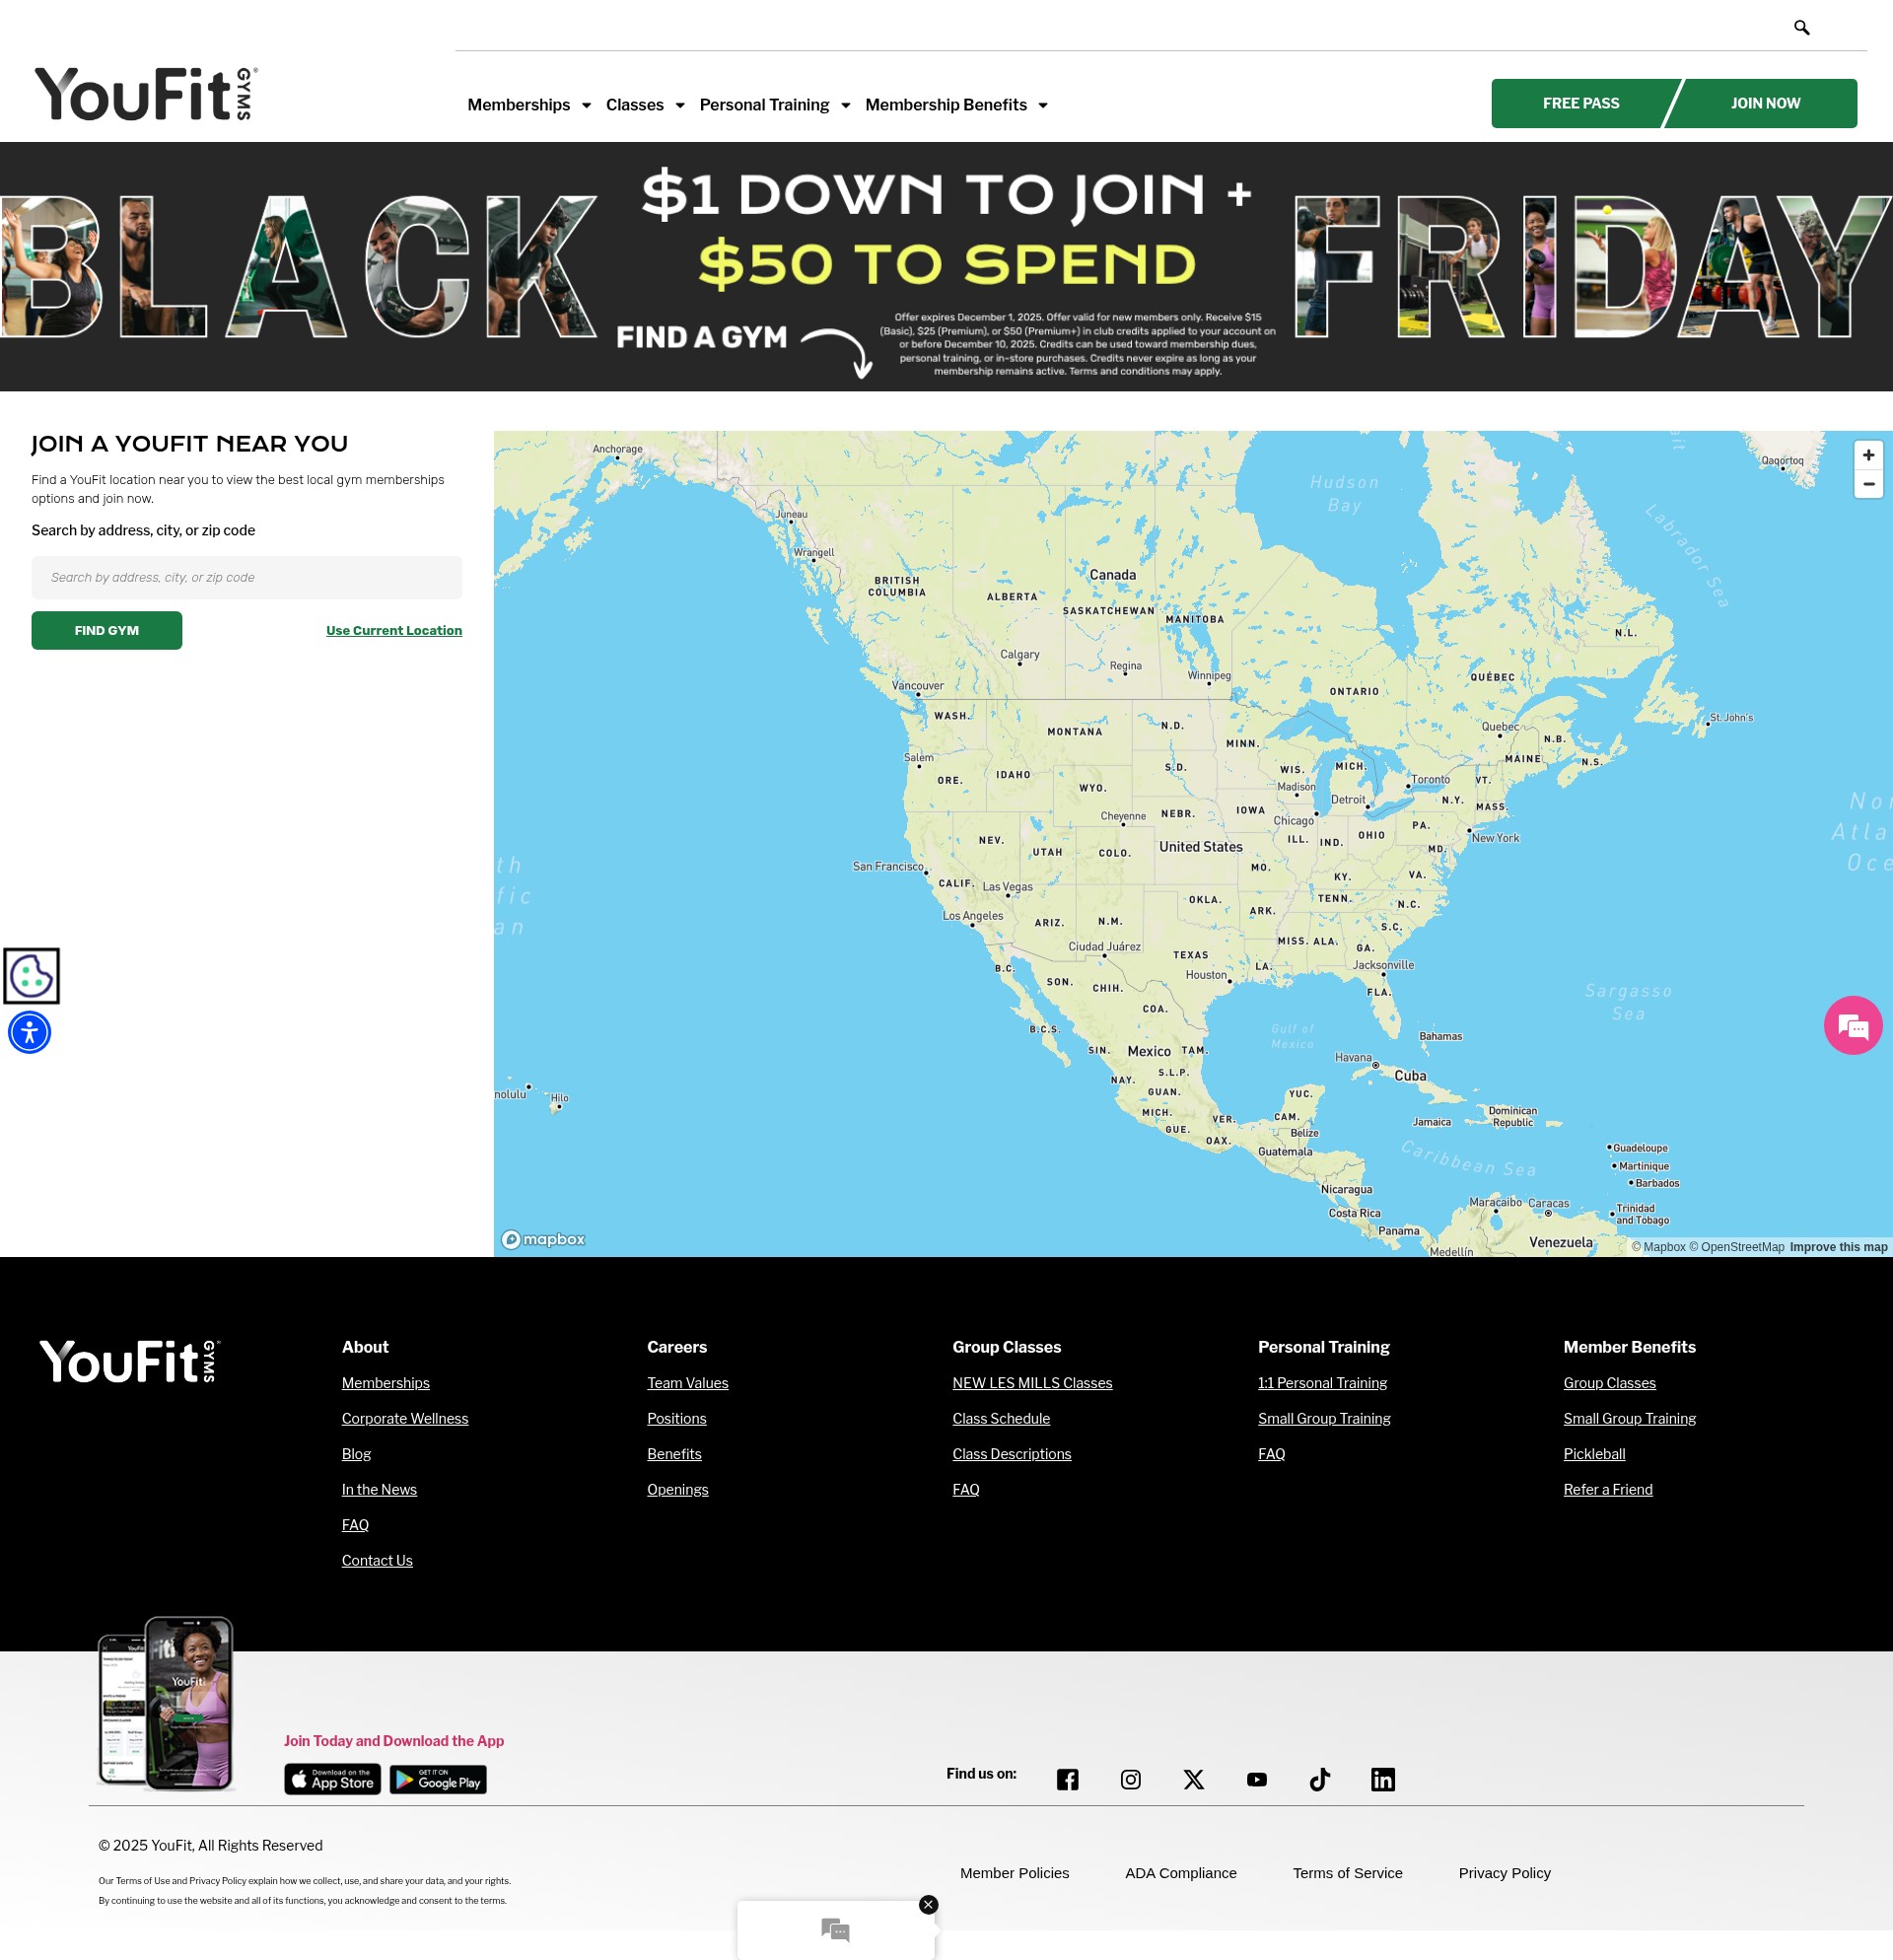
Task: Expand the Personal Training menu arrow
Action: (x=845, y=105)
